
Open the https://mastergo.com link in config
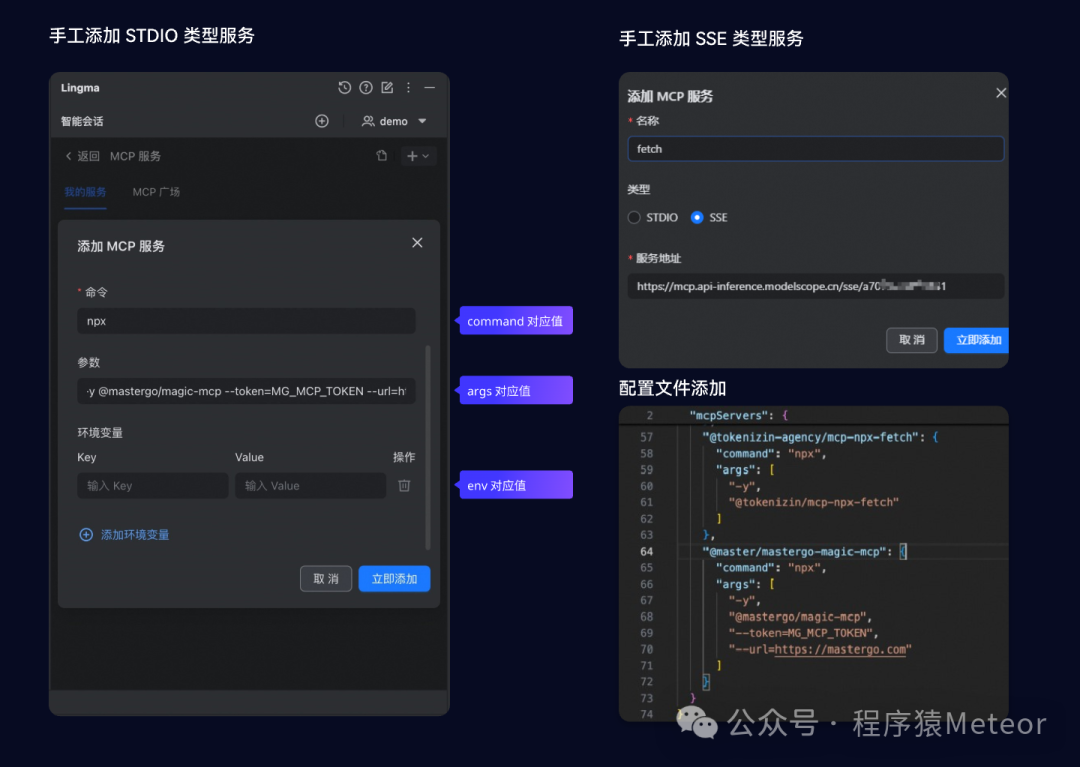[840, 649]
